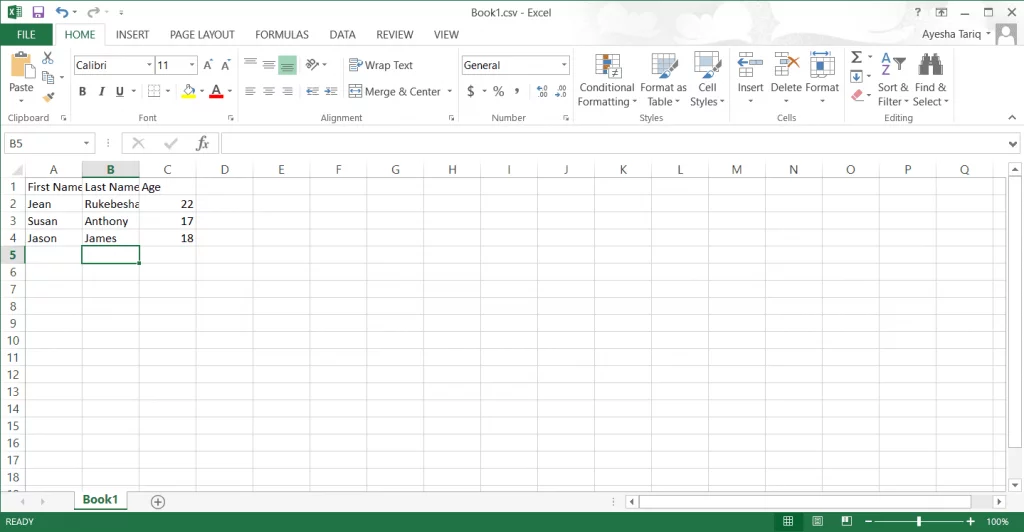Toggle Align Left for cell text
This screenshot has width=1024, height=532.
pyautogui.click(x=250, y=91)
